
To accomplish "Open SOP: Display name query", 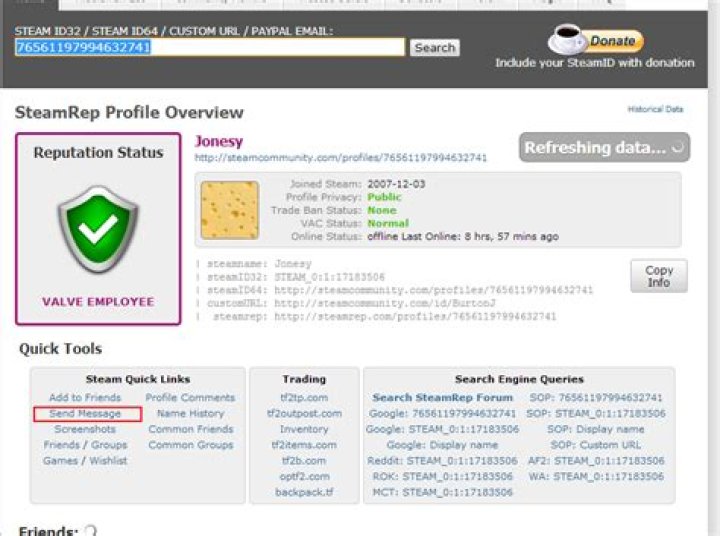I will click(x=596, y=429).
